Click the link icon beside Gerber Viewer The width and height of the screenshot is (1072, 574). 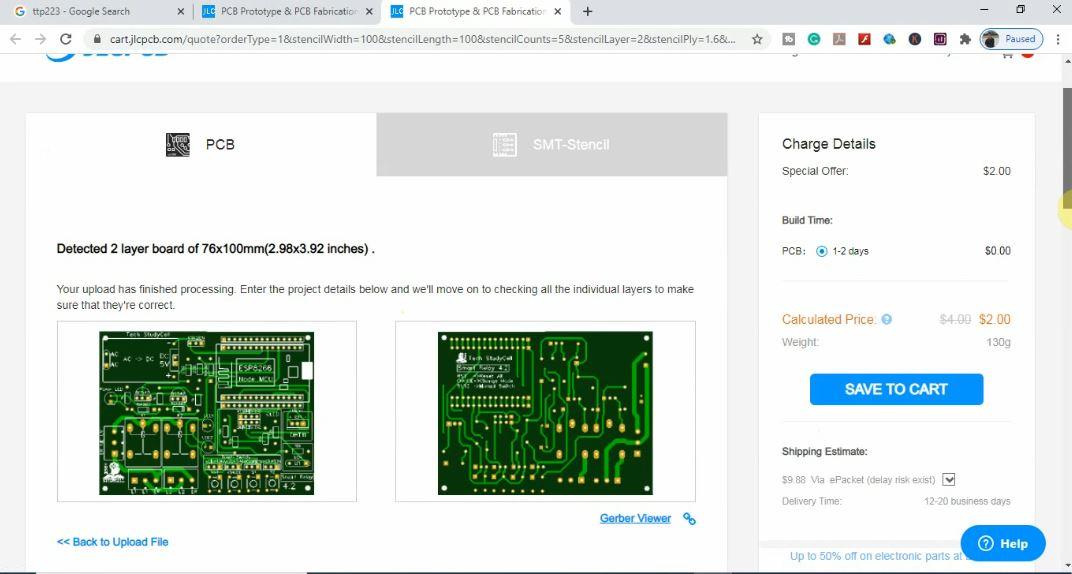click(689, 519)
